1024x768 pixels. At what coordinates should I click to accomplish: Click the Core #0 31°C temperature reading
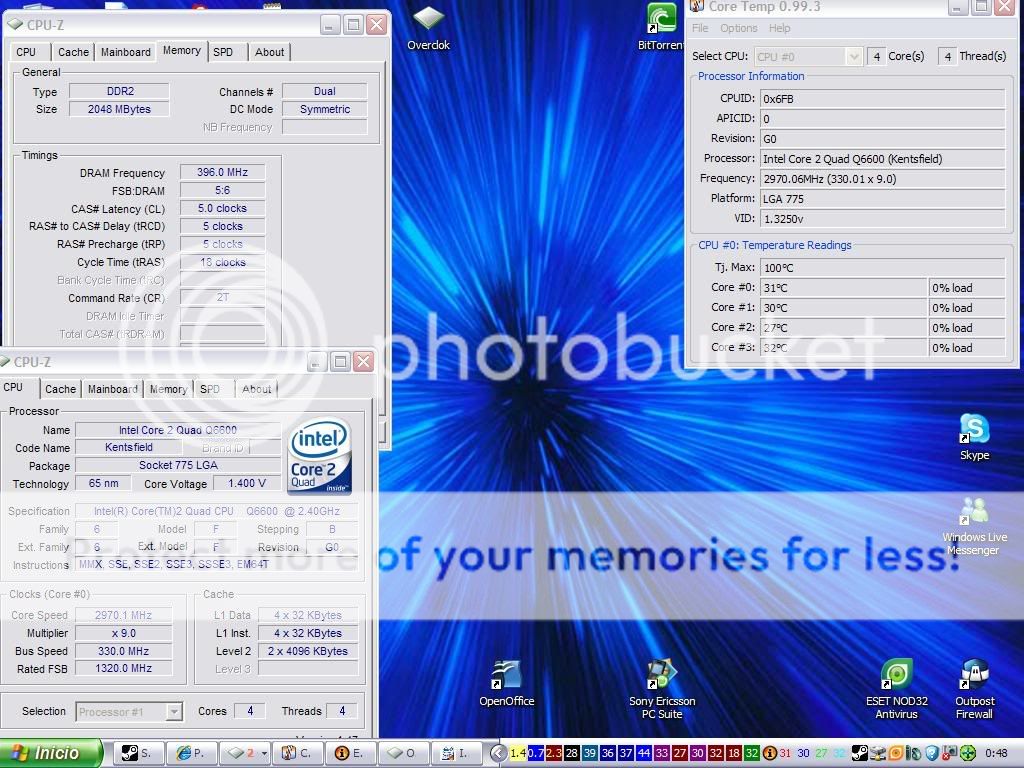point(843,288)
